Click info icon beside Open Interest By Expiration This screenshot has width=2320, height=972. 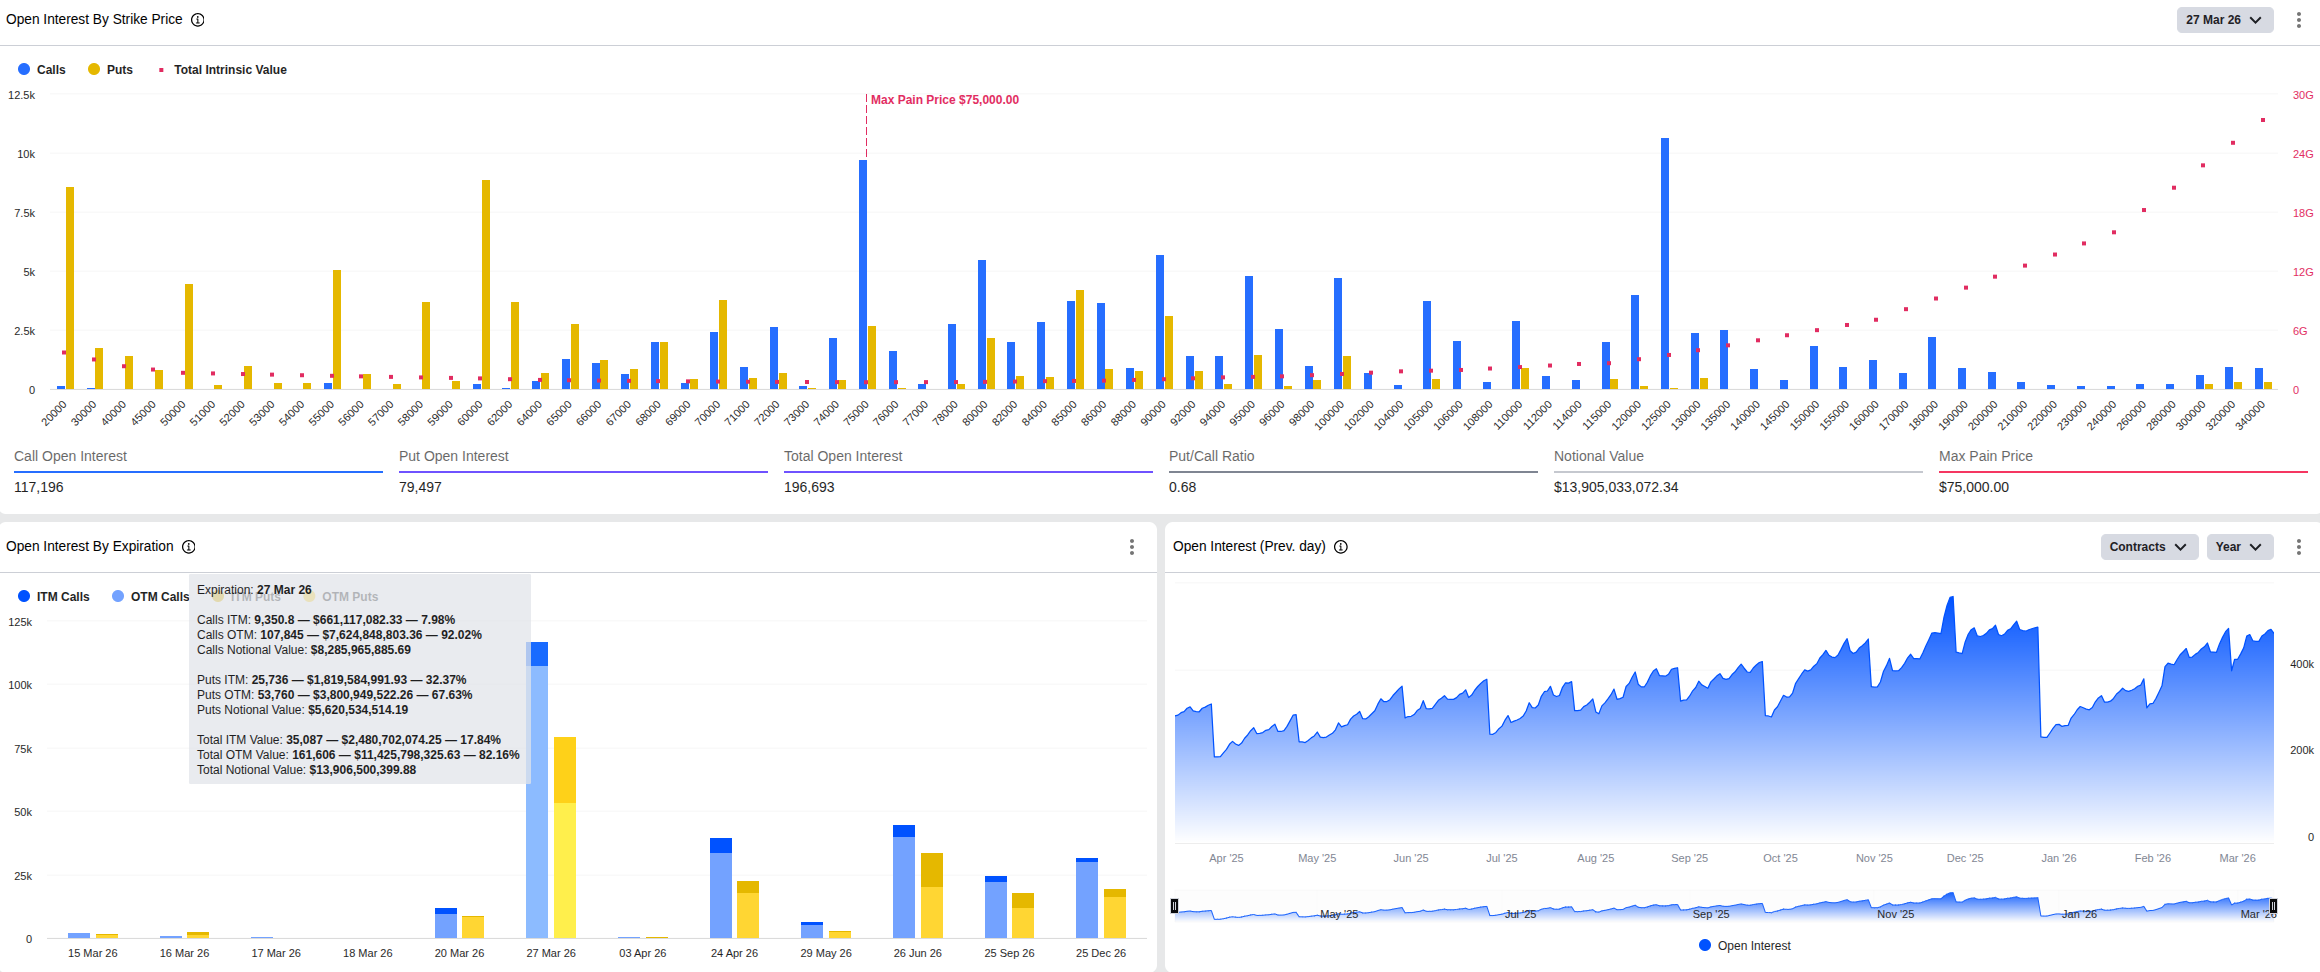click(189, 547)
